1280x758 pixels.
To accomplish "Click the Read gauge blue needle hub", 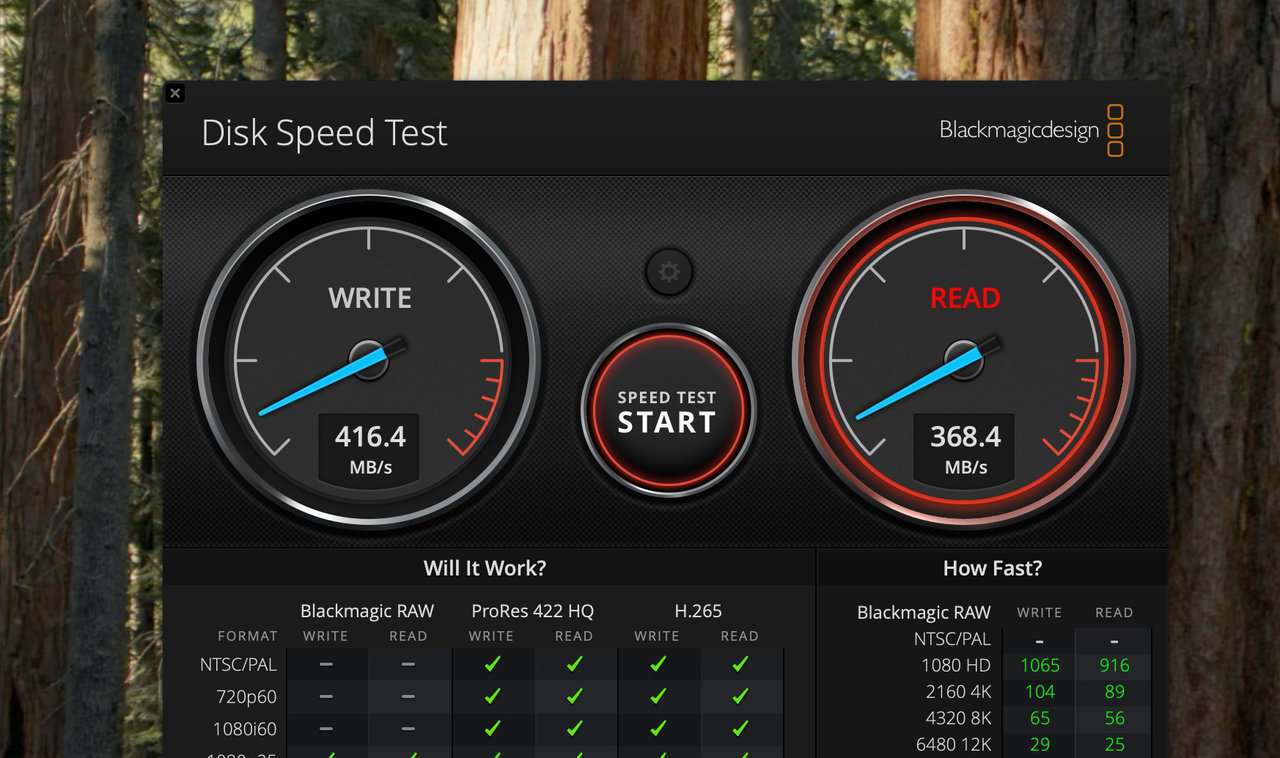I will tap(964, 359).
